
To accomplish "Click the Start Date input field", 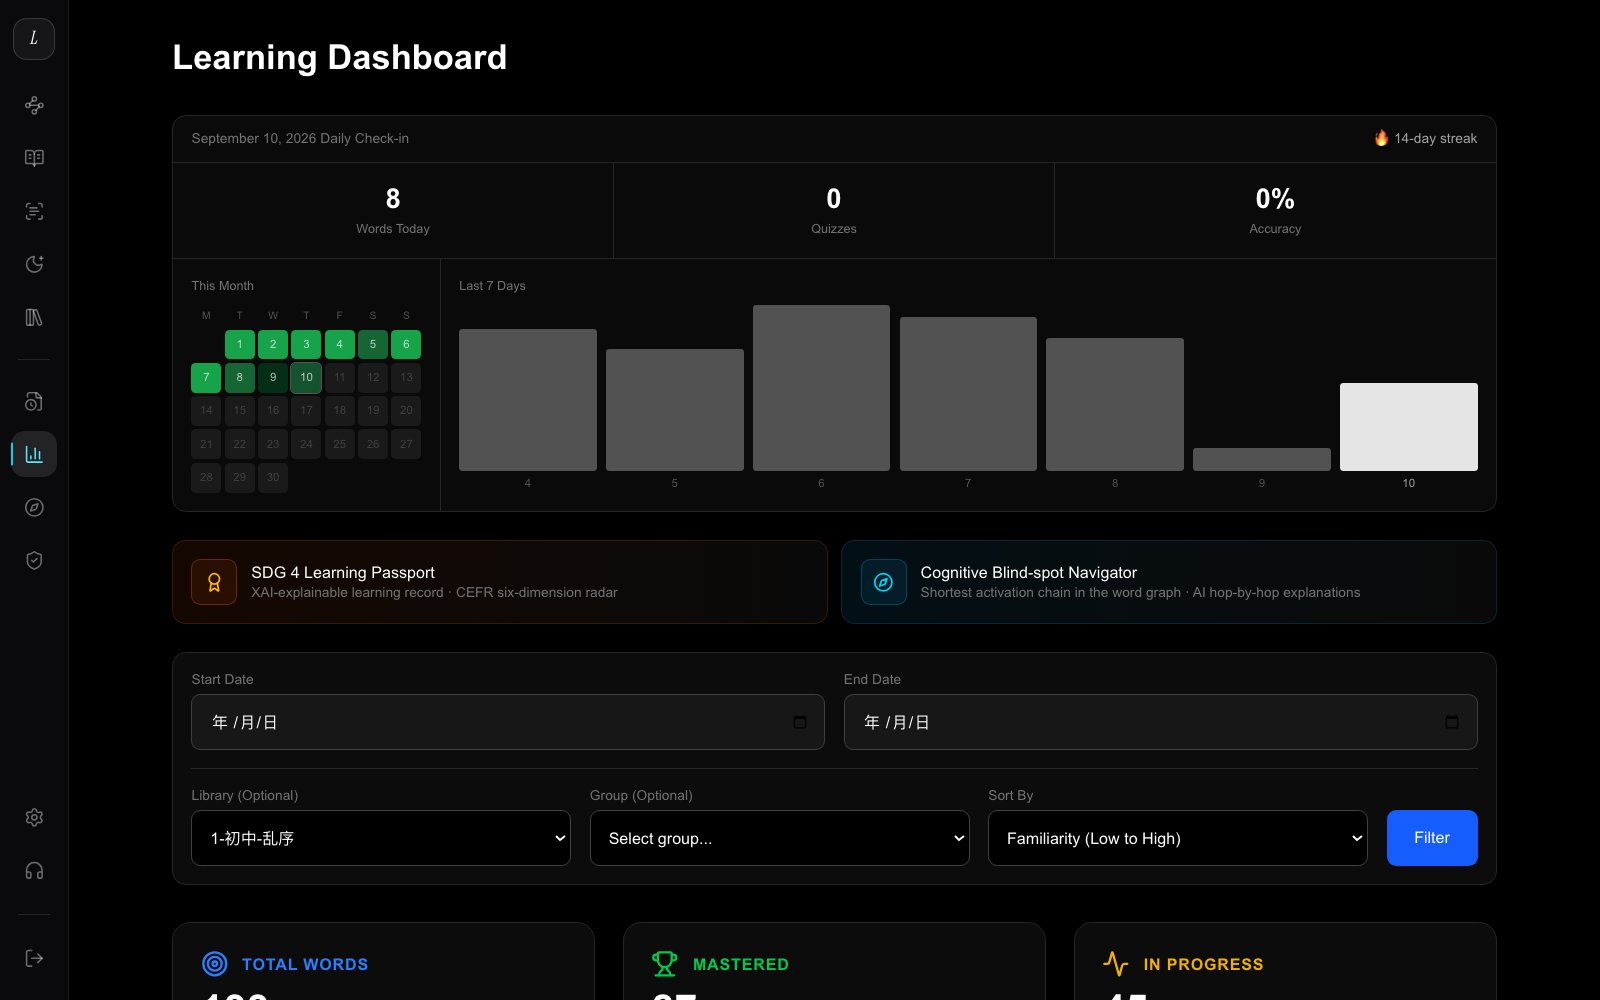I will click(x=508, y=722).
